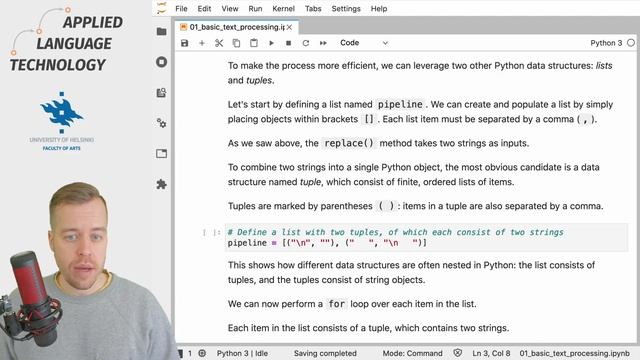This screenshot has height=360, width=640.
Task: Open the open tabs sidebar panel
Action: tap(162, 153)
